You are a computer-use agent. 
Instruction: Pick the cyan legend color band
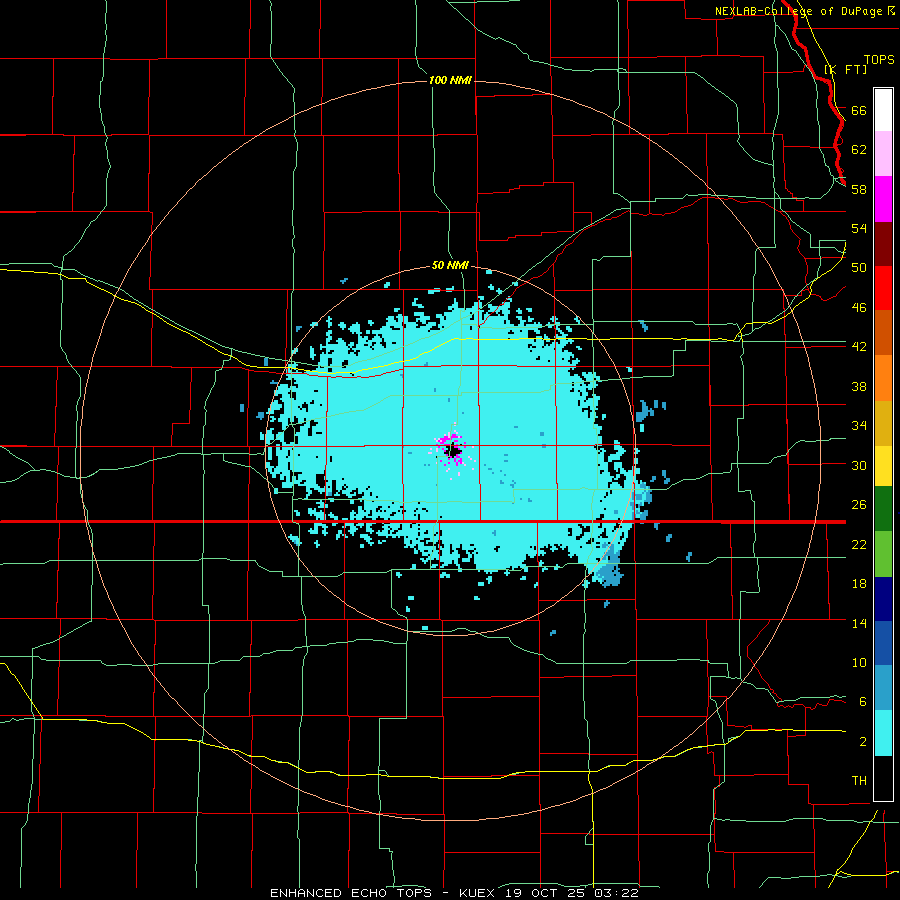tap(883, 733)
